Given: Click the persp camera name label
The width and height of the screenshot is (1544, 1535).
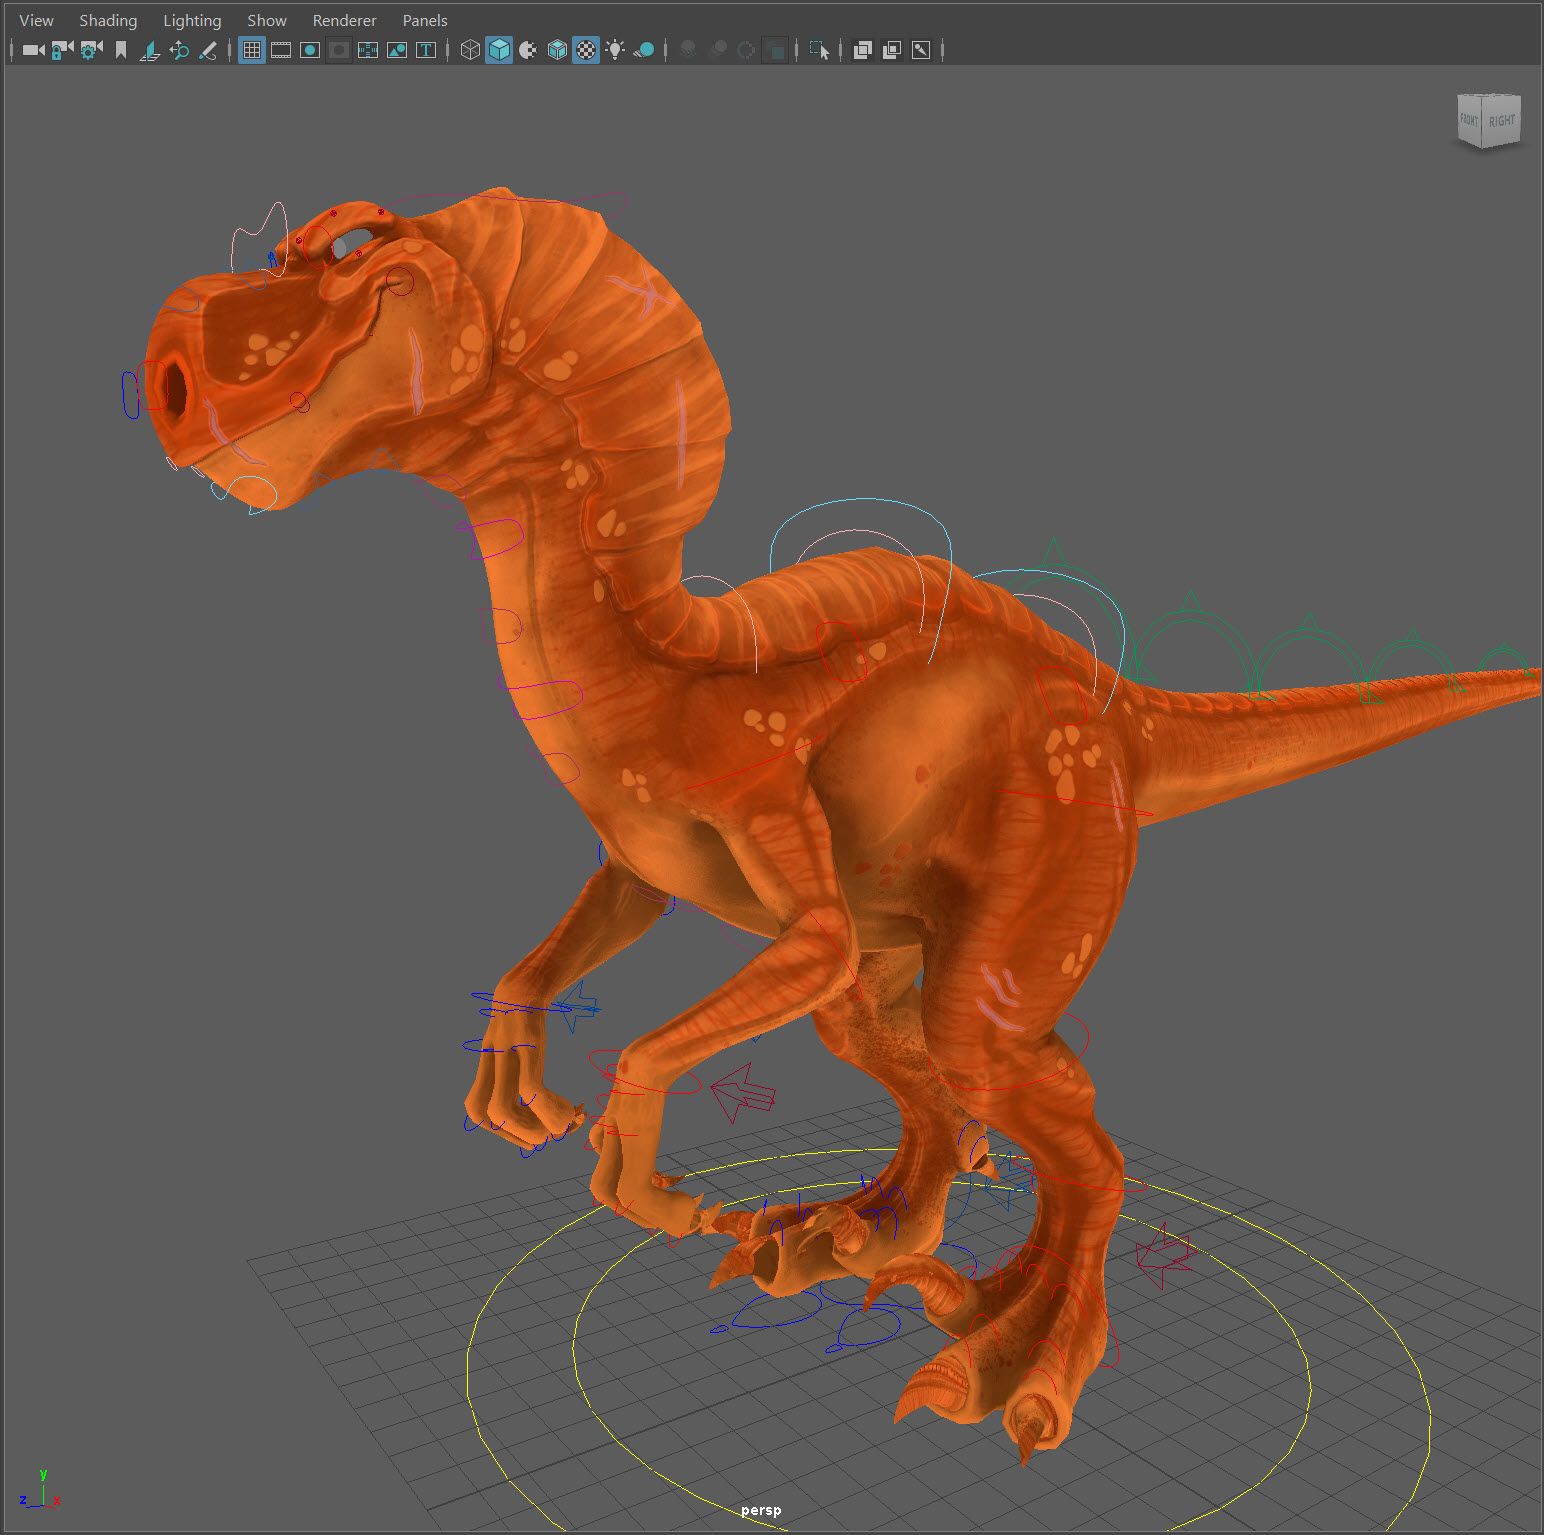Looking at the screenshot, I should pyautogui.click(x=761, y=1510).
